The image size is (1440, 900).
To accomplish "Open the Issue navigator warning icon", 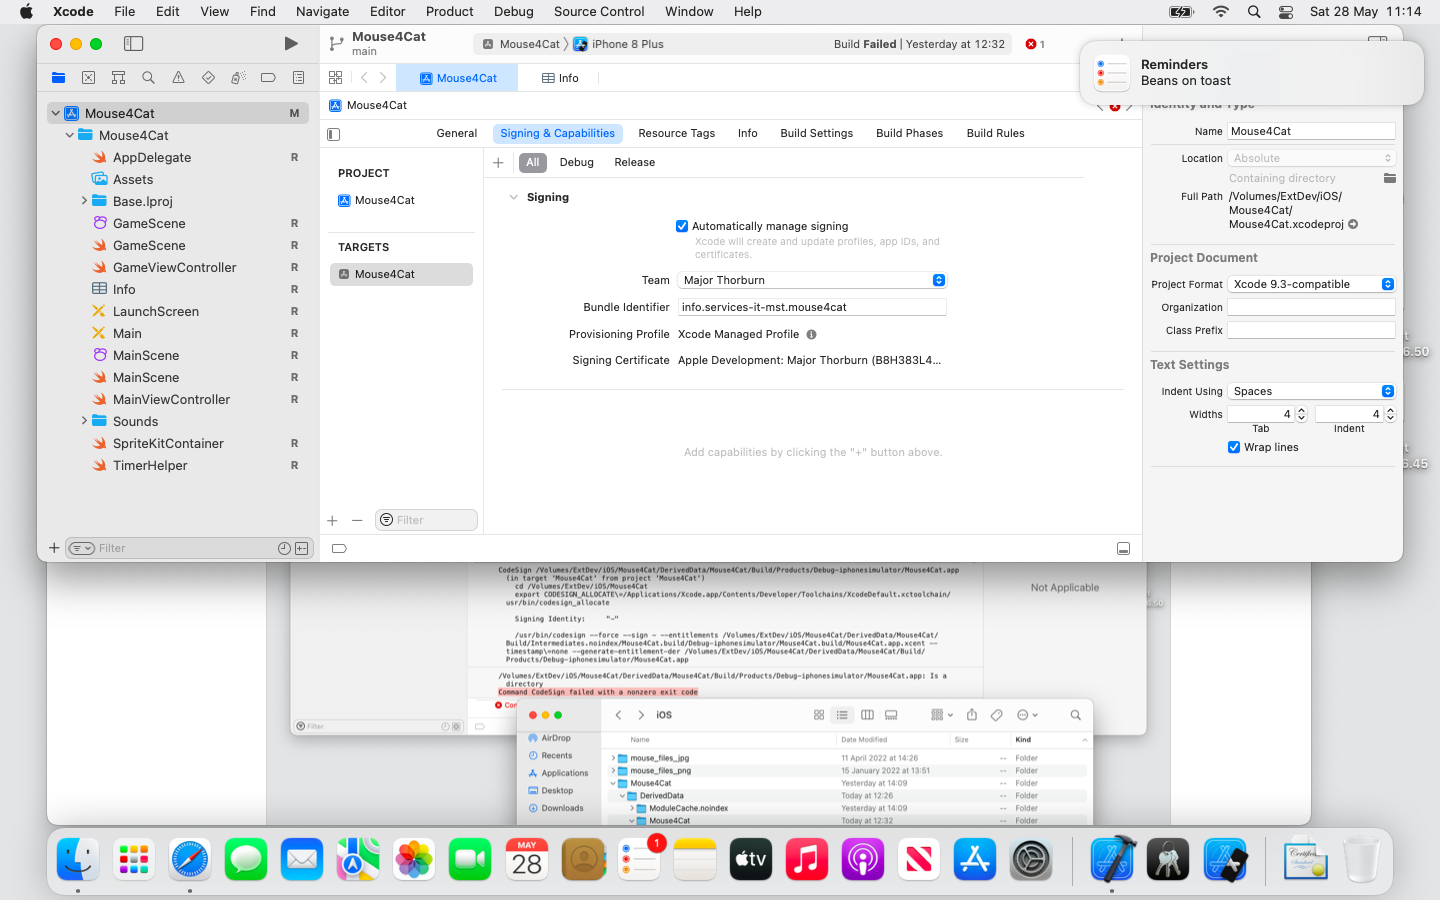I will pos(178,78).
